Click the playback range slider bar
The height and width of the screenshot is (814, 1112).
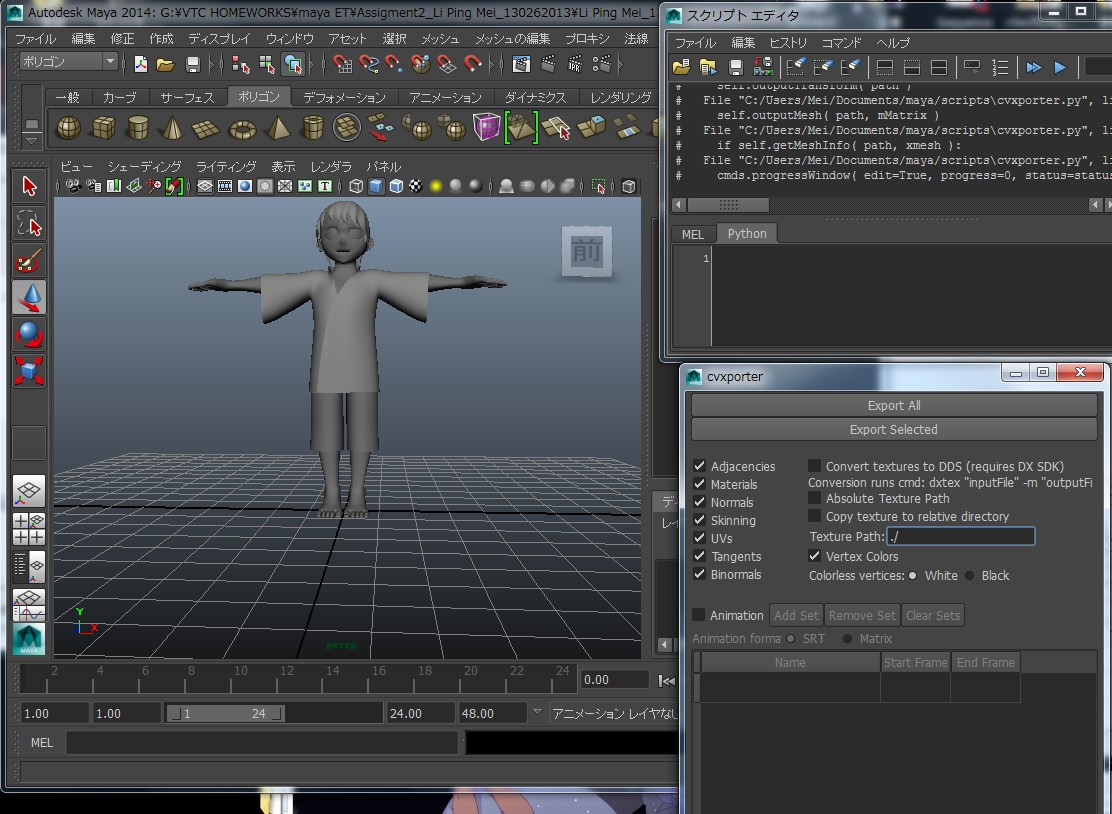coord(226,713)
